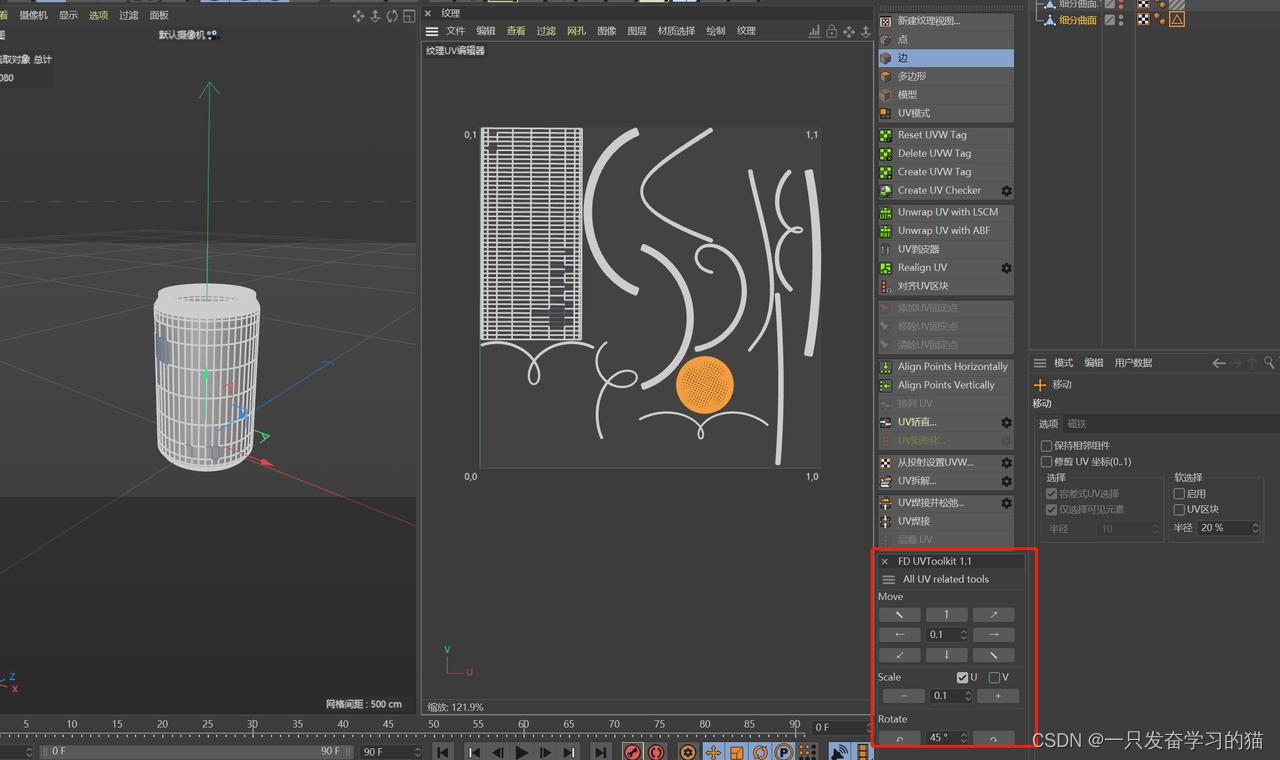This screenshot has height=760, width=1280.
Task: Open the UV editor 材质选择 menu
Action: [676, 31]
